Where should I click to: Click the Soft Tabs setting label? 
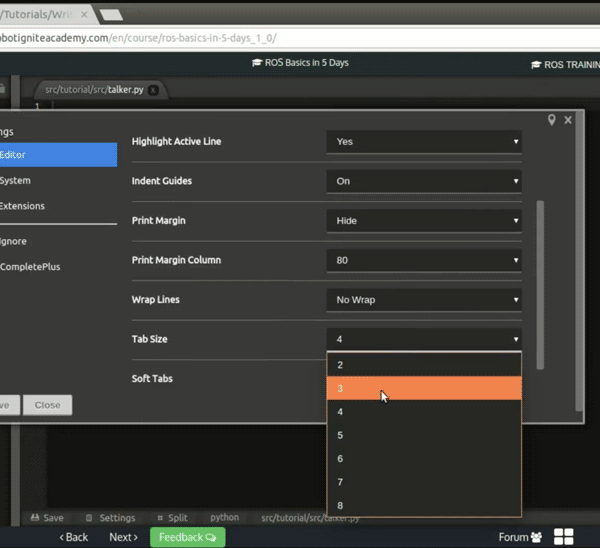[152, 378]
